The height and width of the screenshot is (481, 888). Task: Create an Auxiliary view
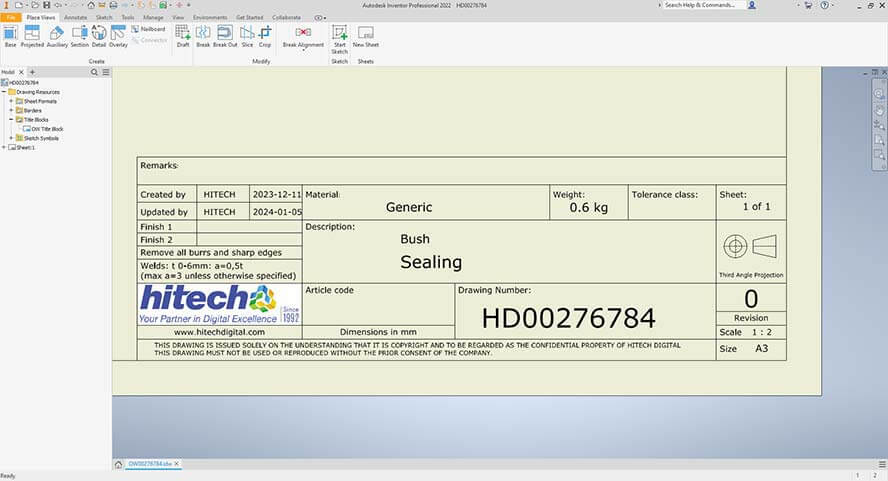tap(57, 36)
